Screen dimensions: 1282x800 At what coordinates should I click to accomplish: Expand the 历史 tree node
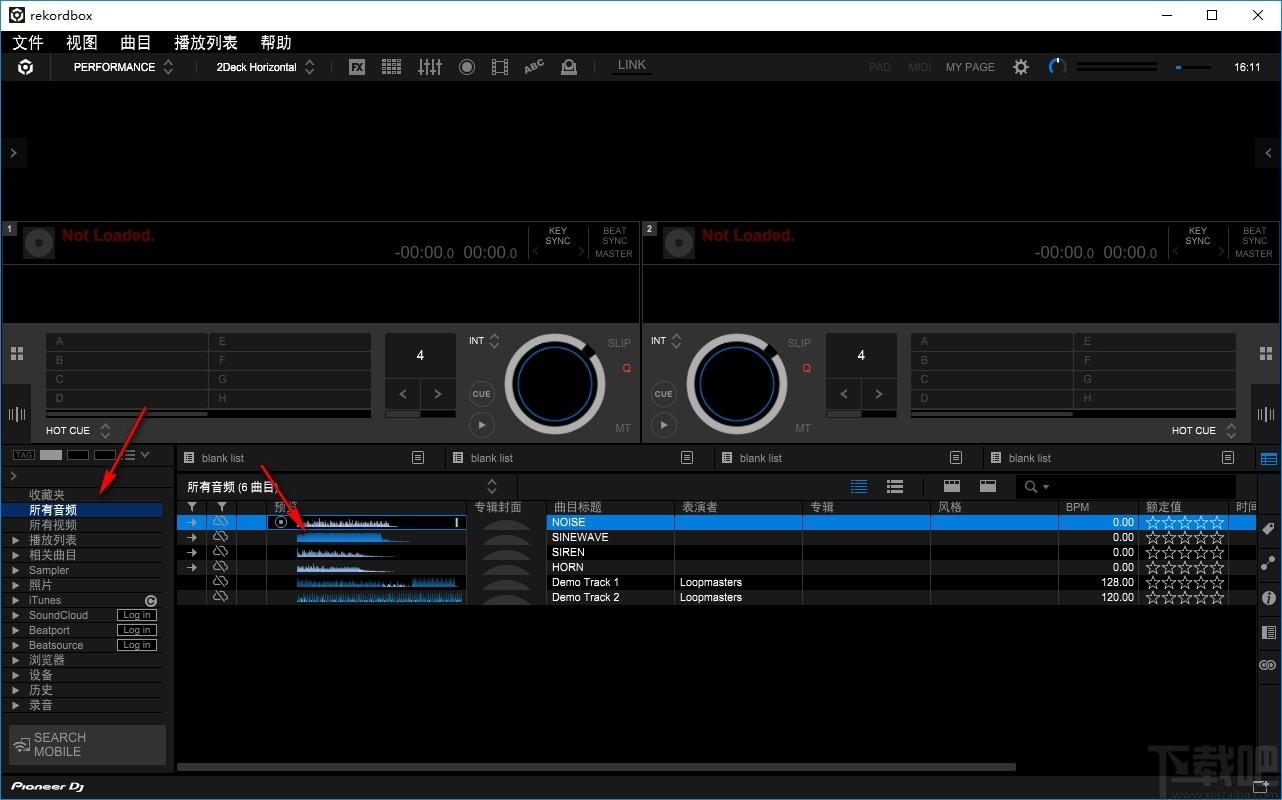15,690
